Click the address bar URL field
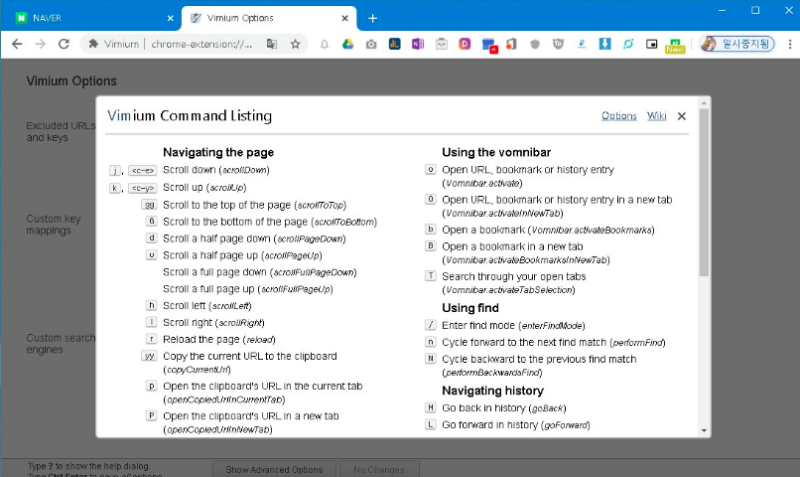 tap(200, 44)
